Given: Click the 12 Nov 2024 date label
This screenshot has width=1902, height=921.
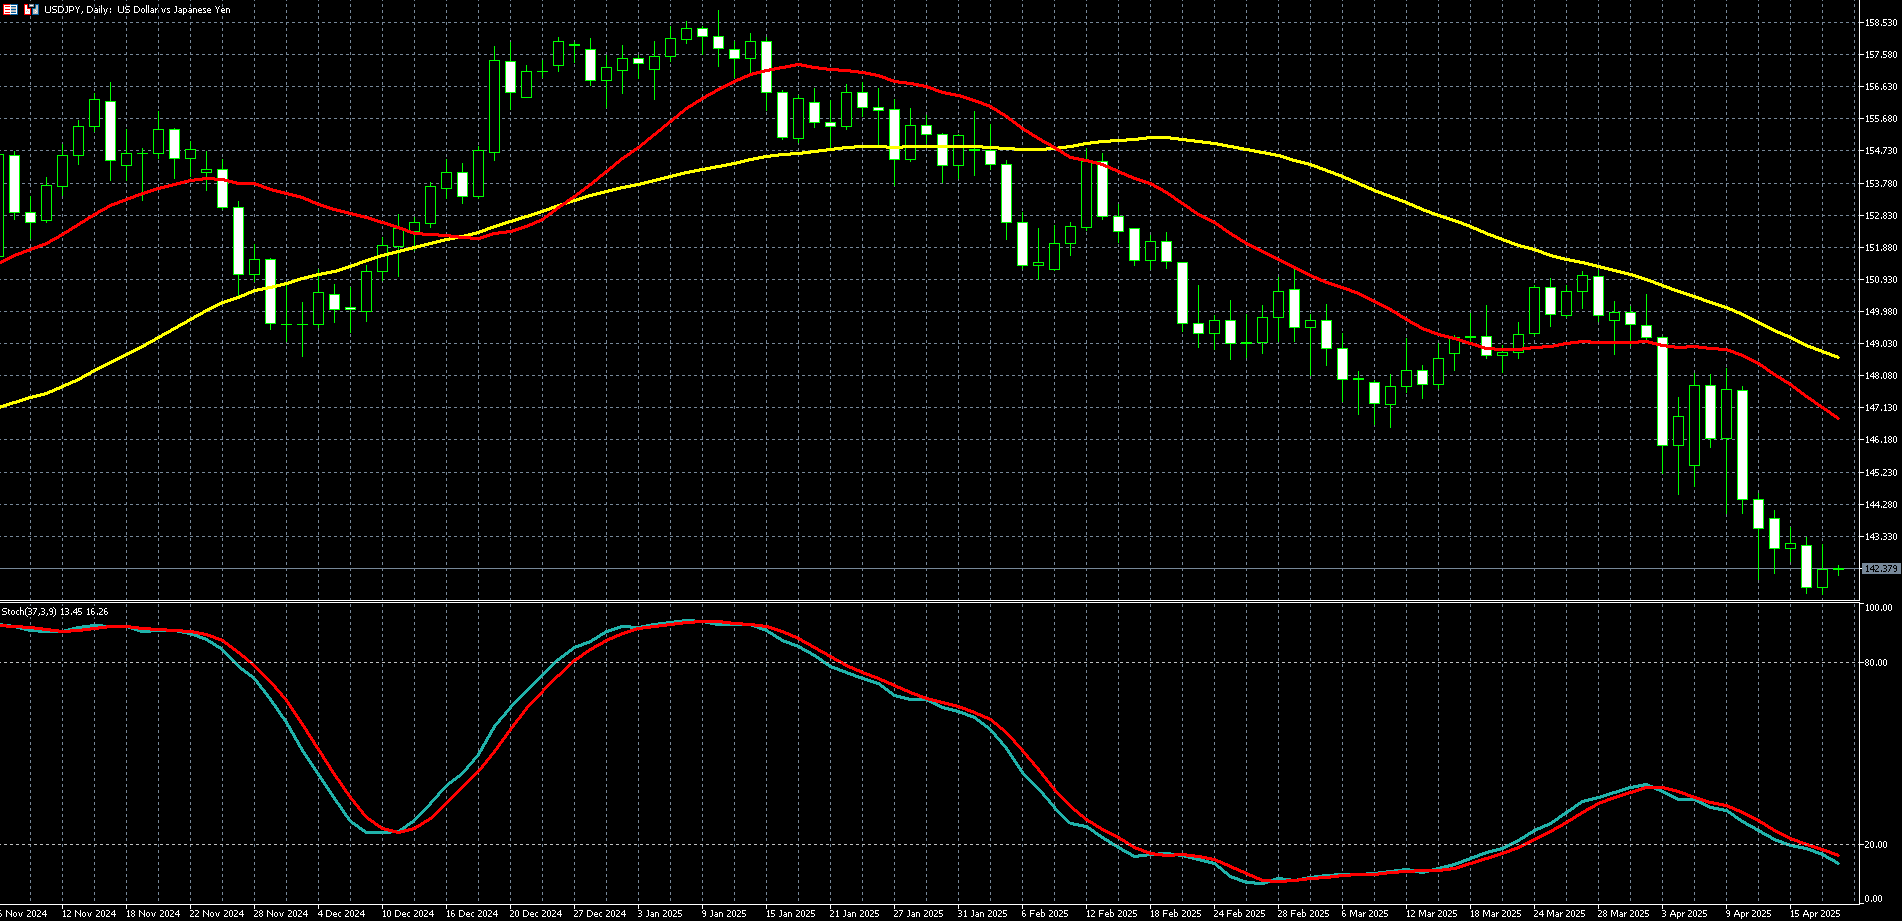Looking at the screenshot, I should (89, 913).
